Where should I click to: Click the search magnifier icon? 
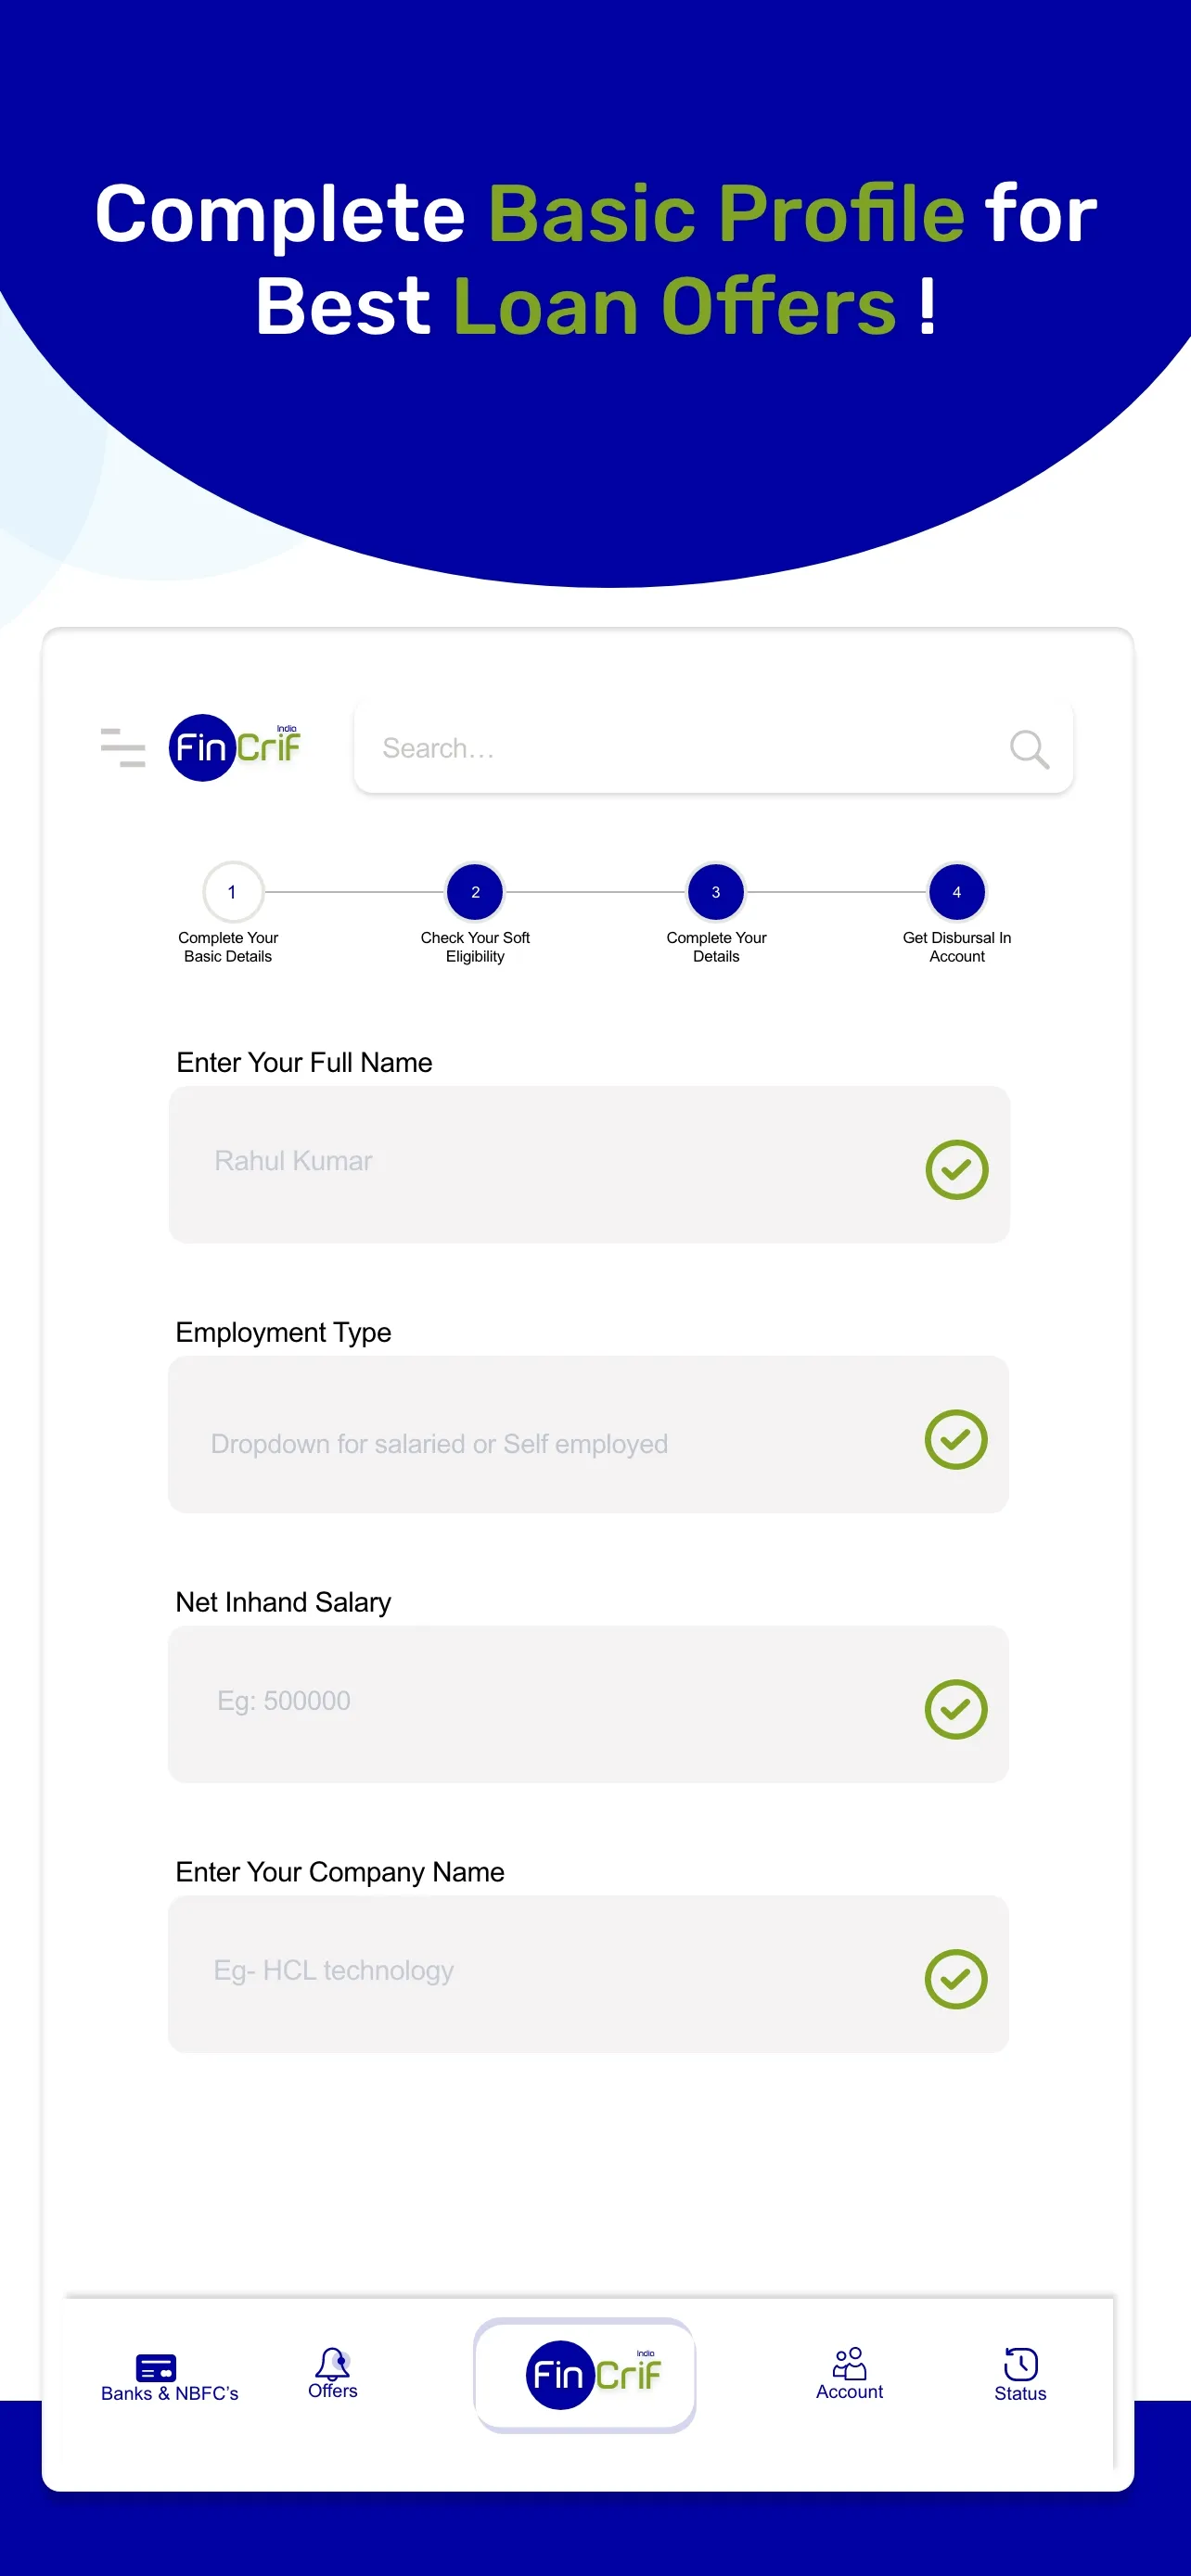coord(1028,749)
